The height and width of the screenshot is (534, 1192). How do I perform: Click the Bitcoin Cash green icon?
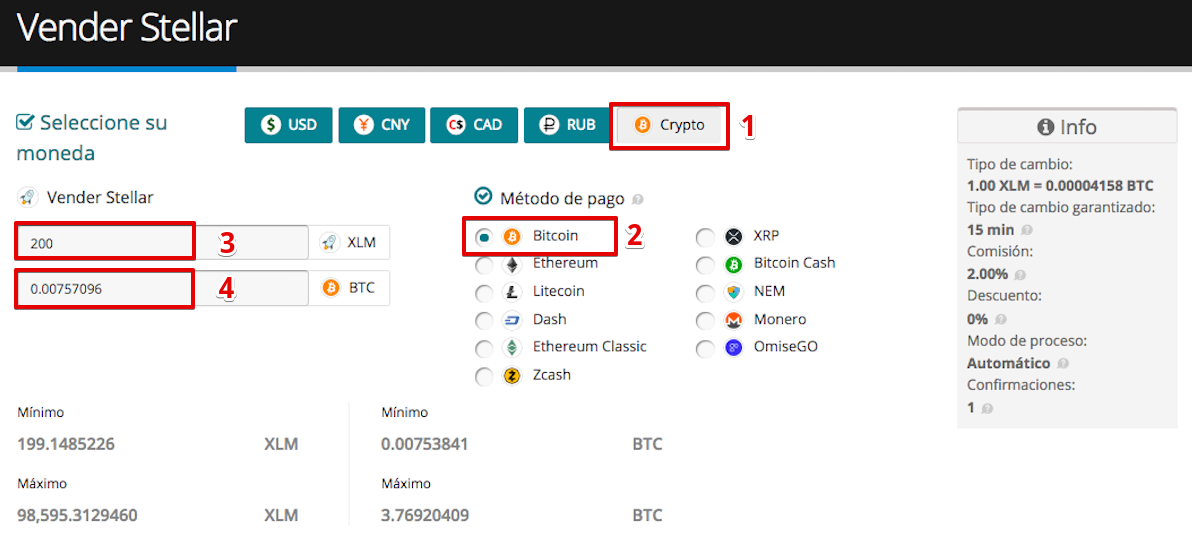[733, 265]
